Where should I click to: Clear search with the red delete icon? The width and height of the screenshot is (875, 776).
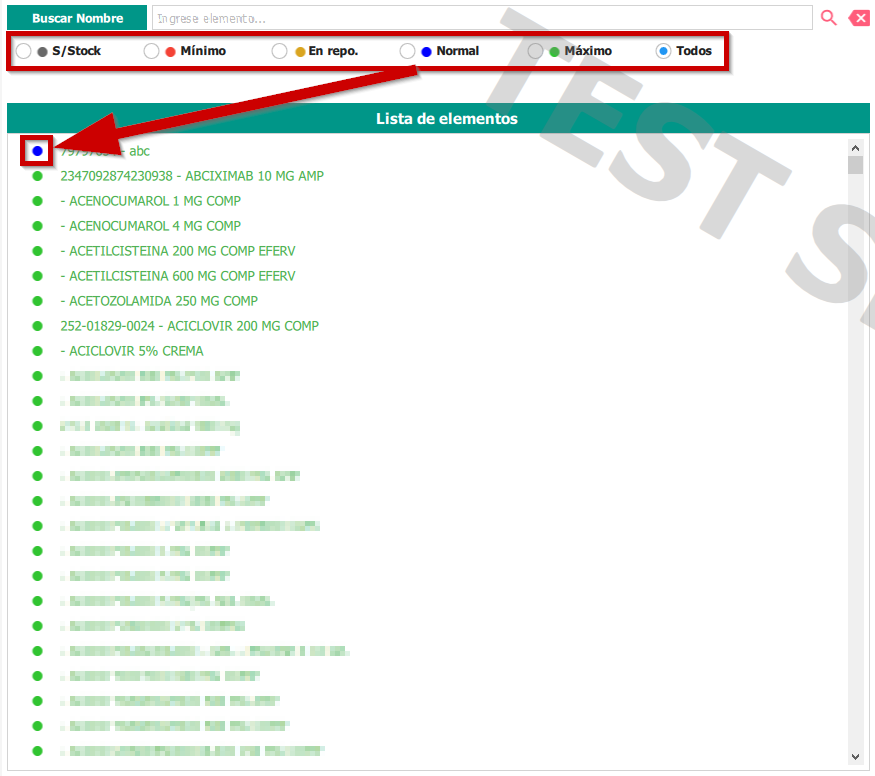coord(859,18)
